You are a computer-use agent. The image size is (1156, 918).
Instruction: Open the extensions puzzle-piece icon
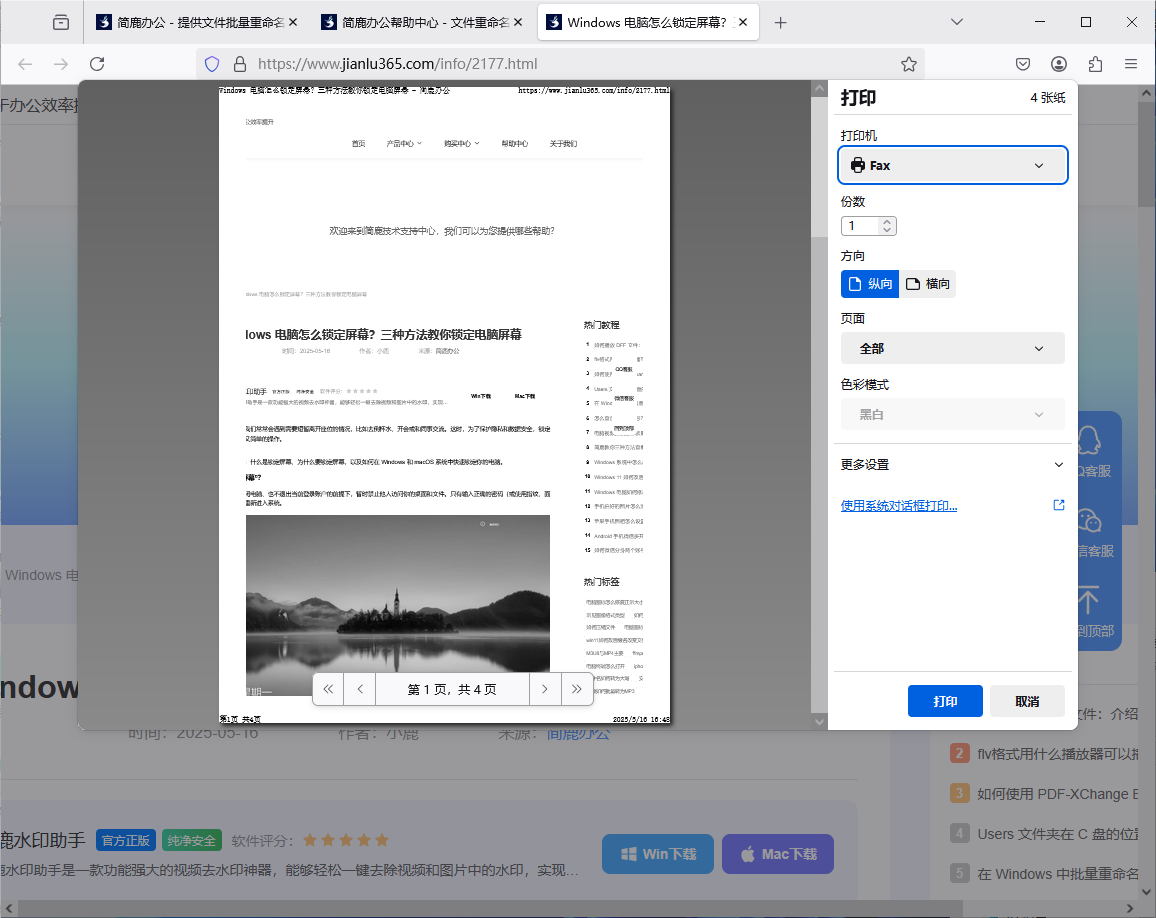tap(1094, 63)
